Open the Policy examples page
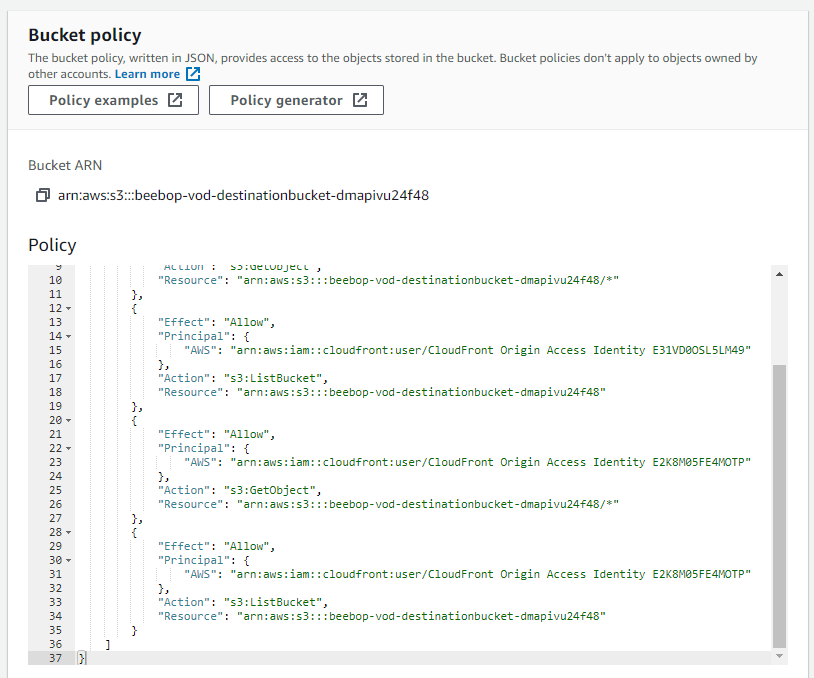This screenshot has height=678, width=814. point(114,100)
